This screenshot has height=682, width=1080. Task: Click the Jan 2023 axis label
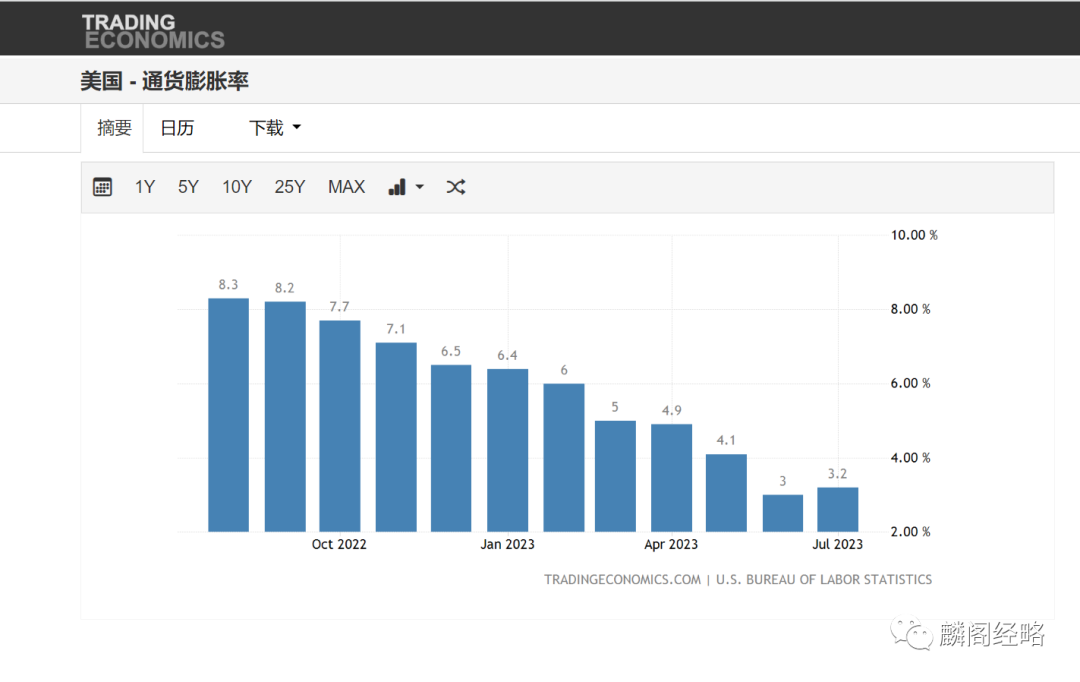[508, 544]
